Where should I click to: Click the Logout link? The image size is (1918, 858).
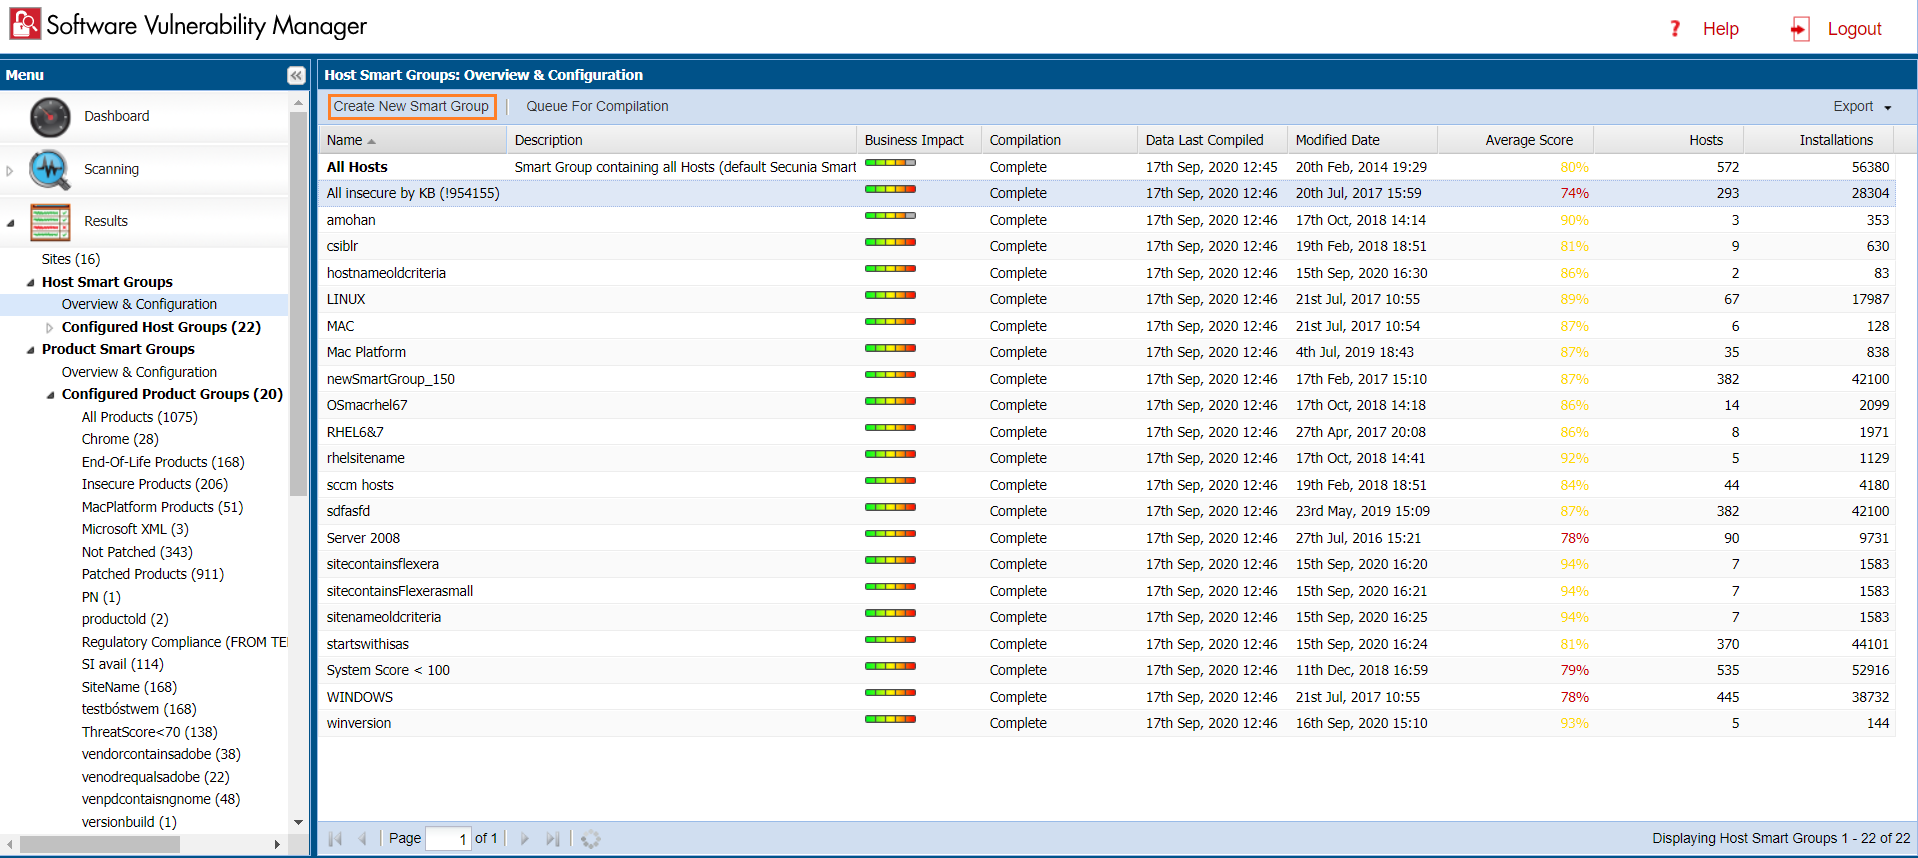tap(1854, 29)
